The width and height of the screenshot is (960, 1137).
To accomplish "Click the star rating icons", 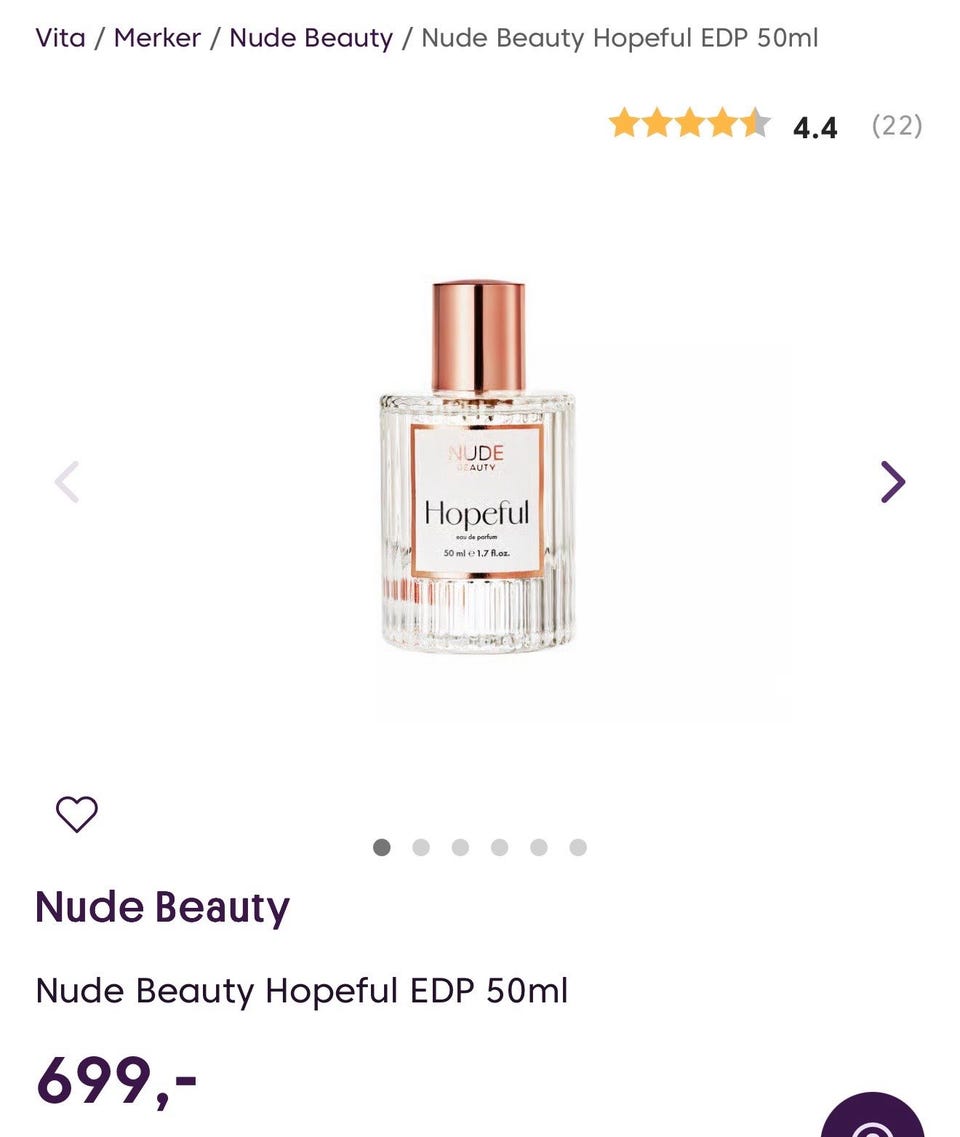I will [689, 123].
